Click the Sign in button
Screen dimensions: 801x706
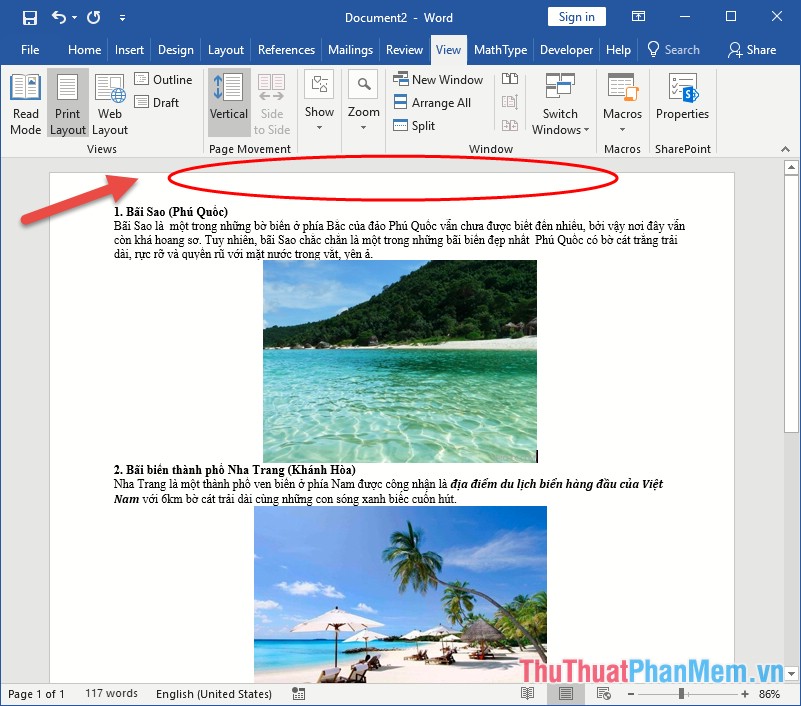(x=576, y=16)
